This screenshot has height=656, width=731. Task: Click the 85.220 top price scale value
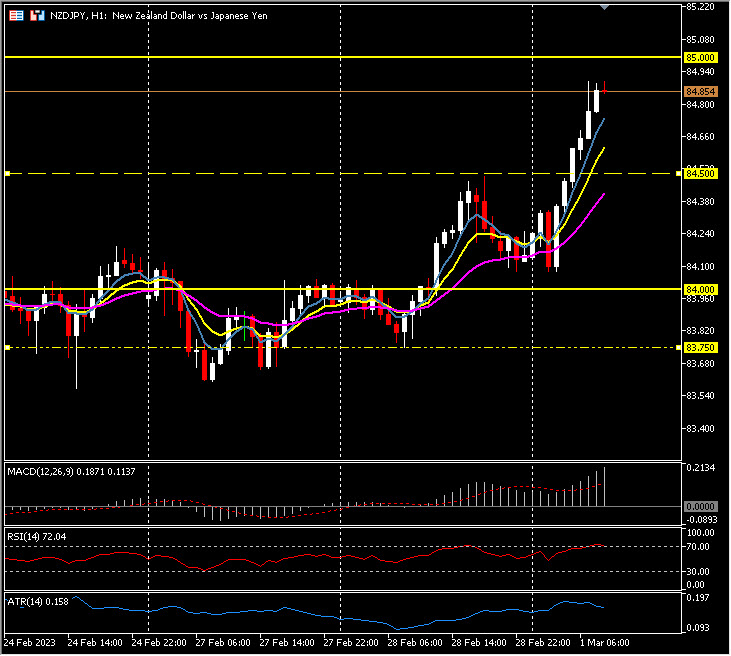tap(701, 7)
